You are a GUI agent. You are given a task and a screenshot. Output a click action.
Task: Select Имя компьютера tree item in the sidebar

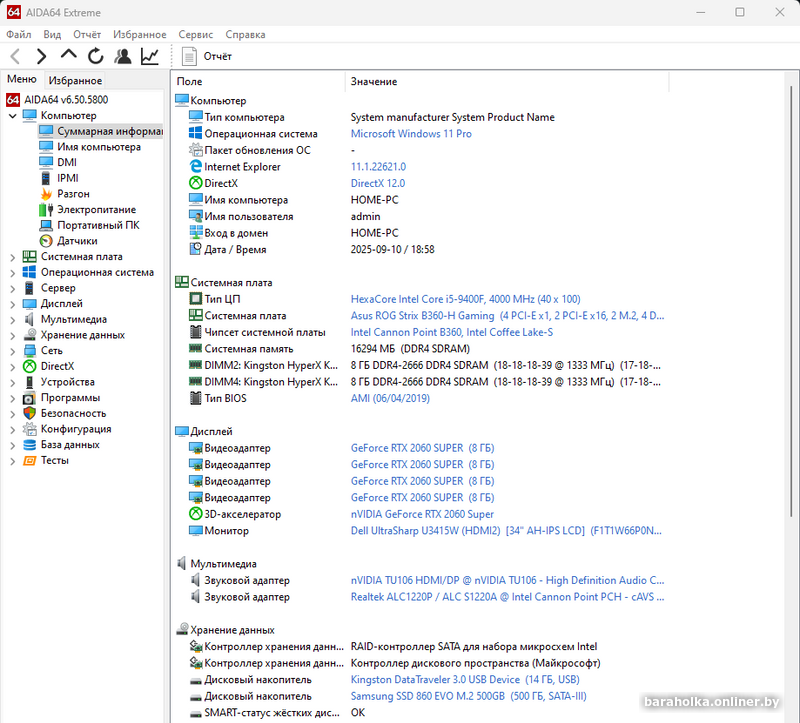pyautogui.click(x=99, y=147)
